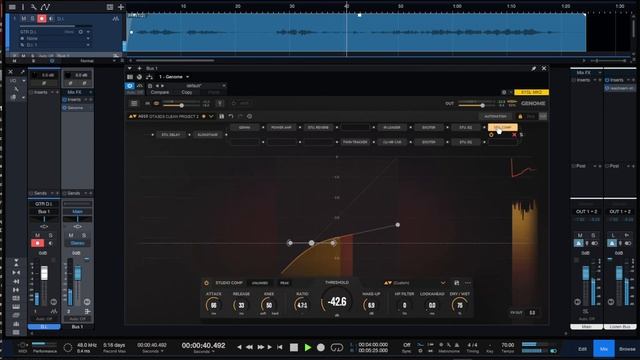Image resolution: width=640 pixels, height=360 pixels.
Task: Select the Listen Bus channel tab
Action: point(620,327)
